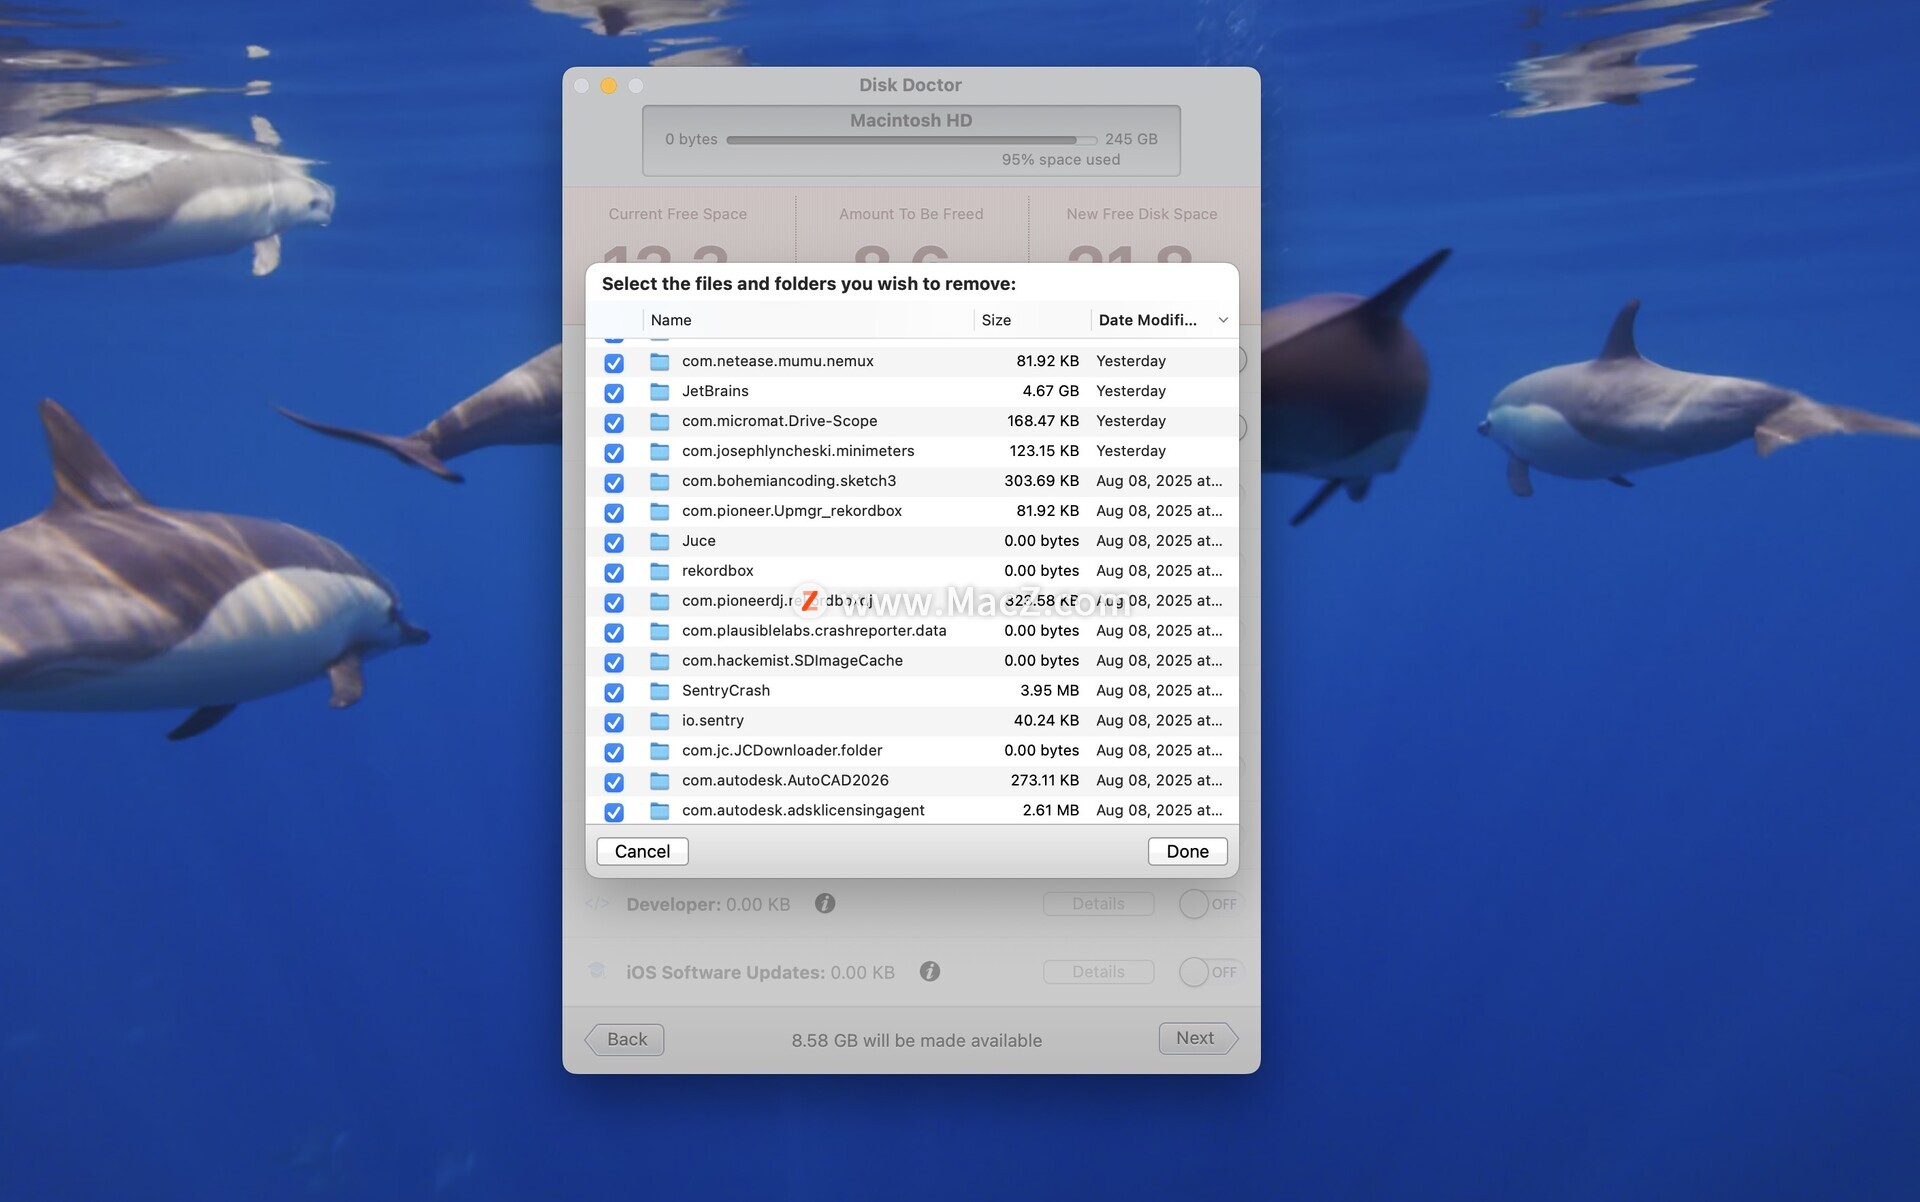Uncheck com.bohemiancoding.sketch3 checkbox
This screenshot has height=1202, width=1920.
click(x=614, y=482)
